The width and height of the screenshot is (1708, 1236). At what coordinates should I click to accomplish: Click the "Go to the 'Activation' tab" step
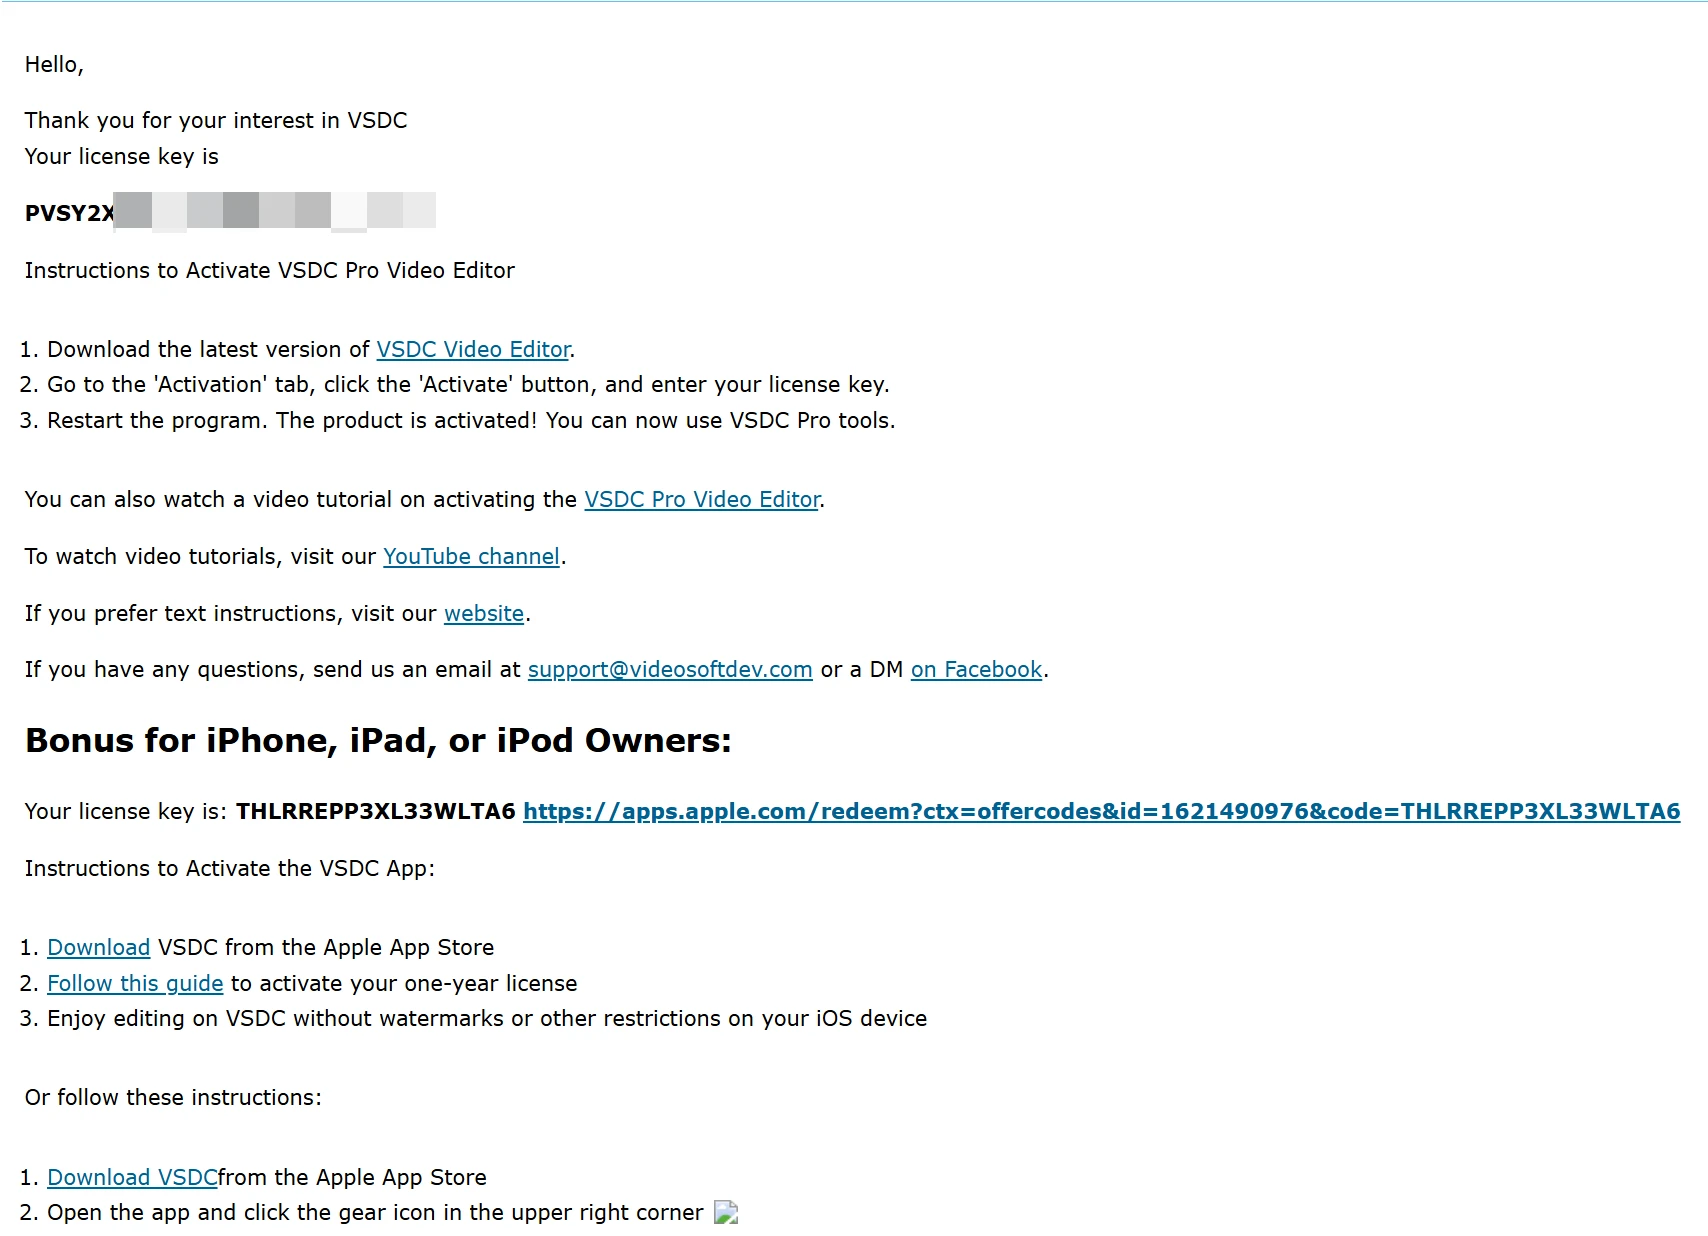(468, 384)
